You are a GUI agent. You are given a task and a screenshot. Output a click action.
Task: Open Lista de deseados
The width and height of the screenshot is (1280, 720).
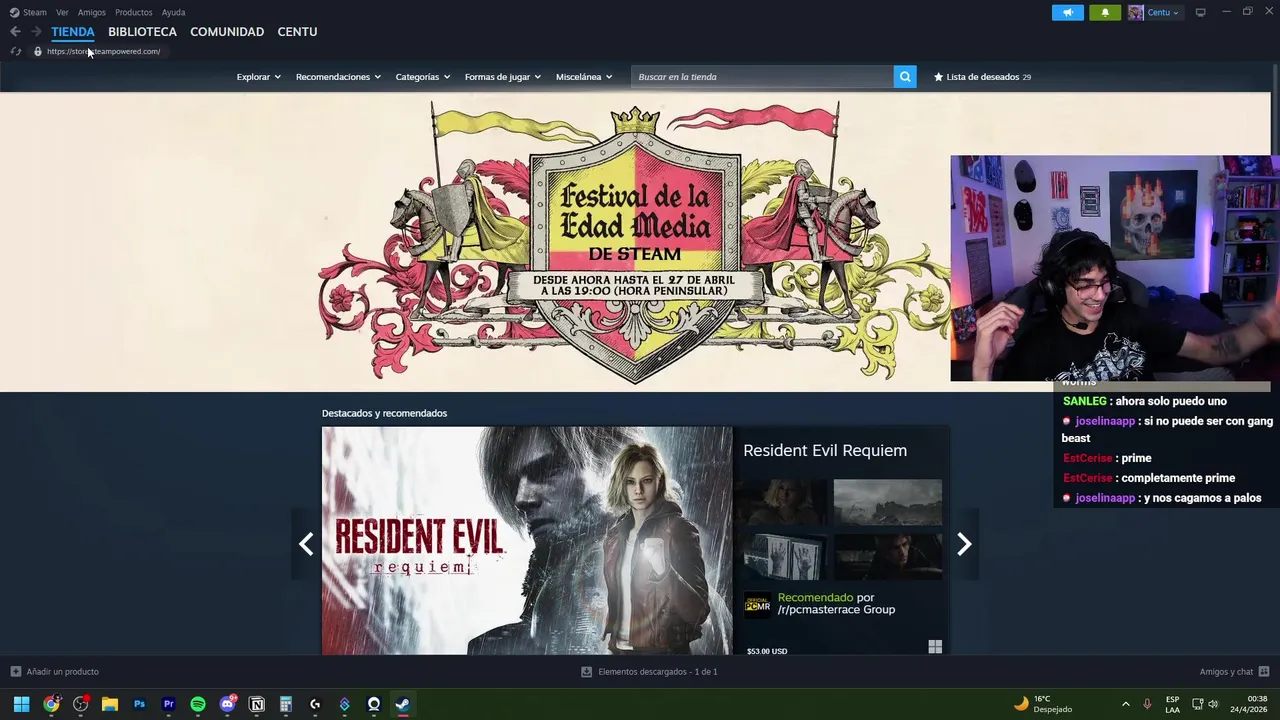point(982,77)
